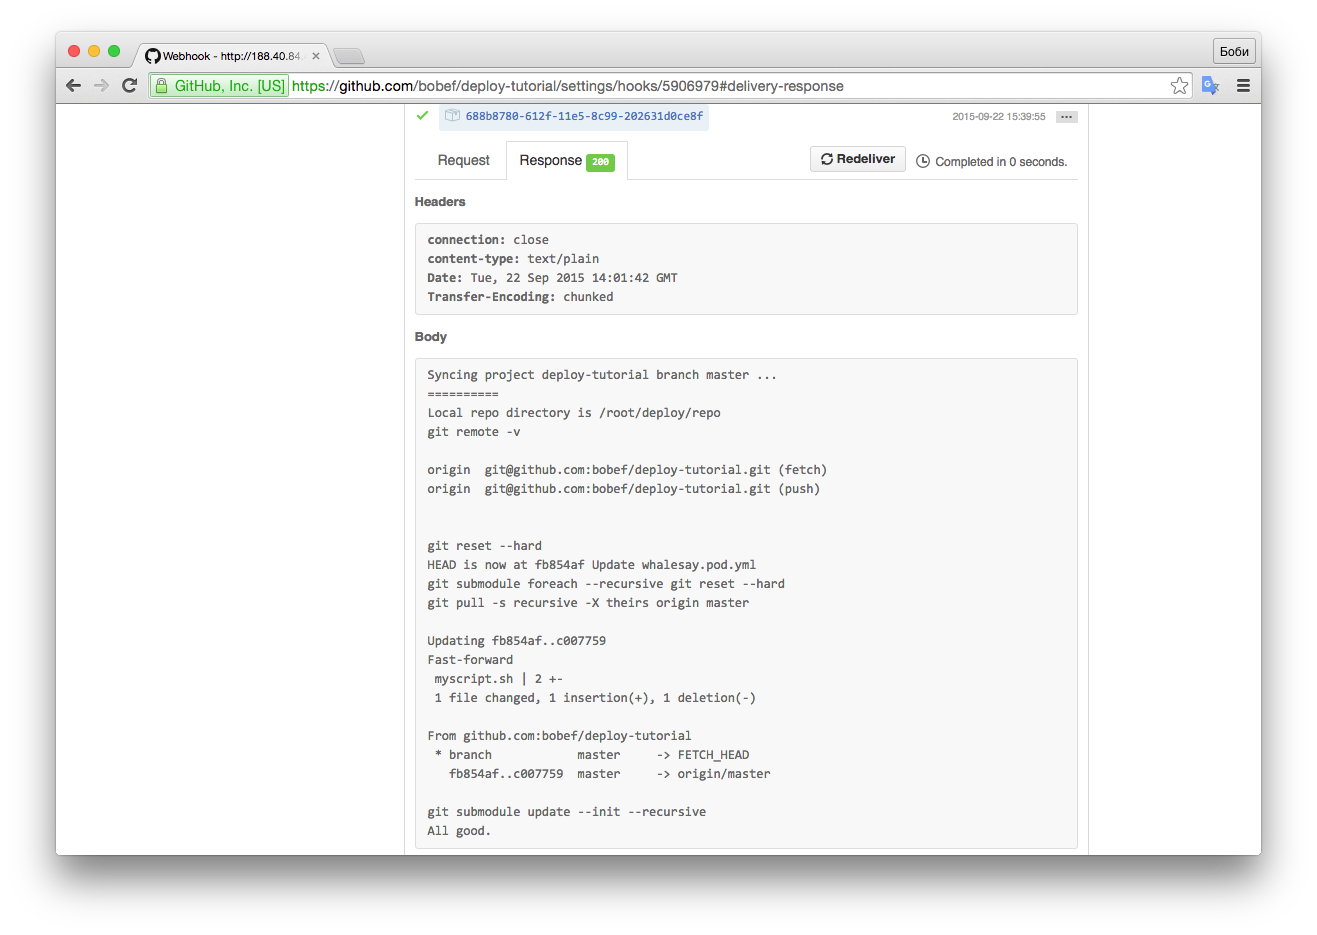Click '1 file changed, 1 insertion' line
Screen dimensions: 1317x935
tap(595, 698)
